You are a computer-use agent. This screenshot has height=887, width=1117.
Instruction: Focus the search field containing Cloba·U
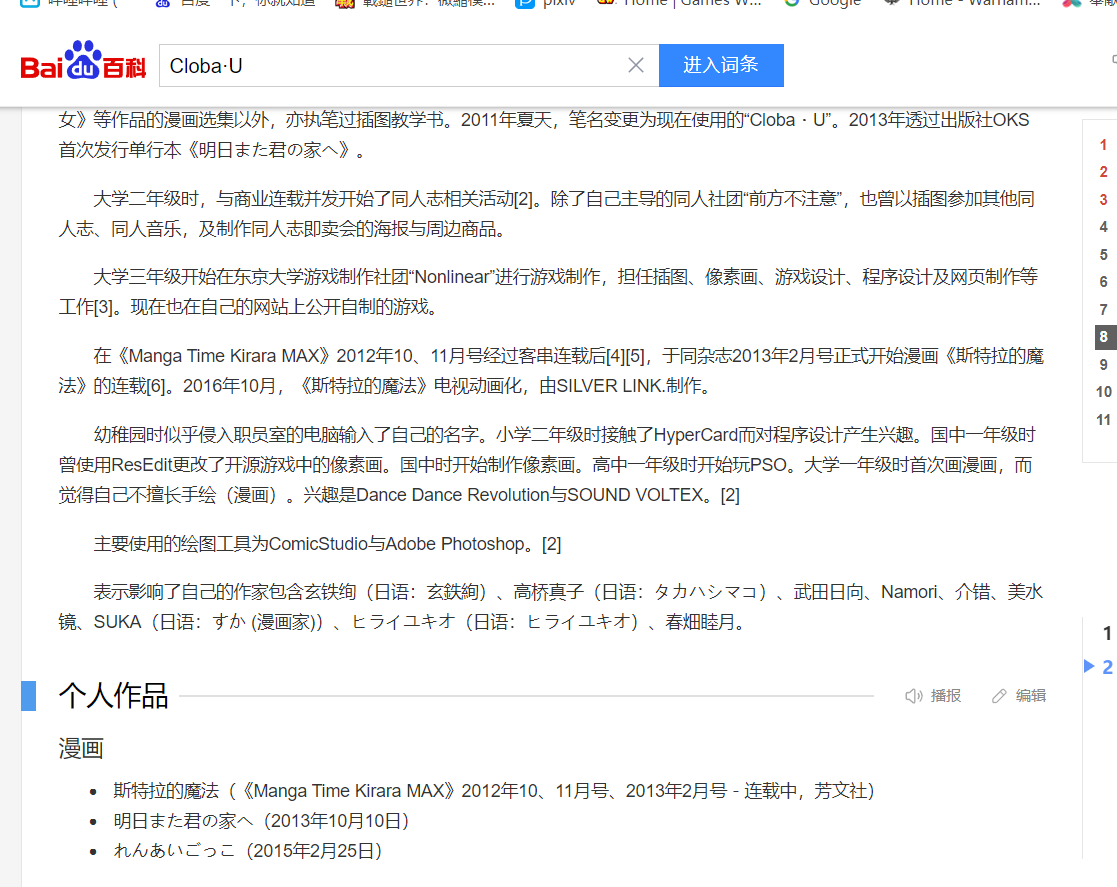point(409,66)
